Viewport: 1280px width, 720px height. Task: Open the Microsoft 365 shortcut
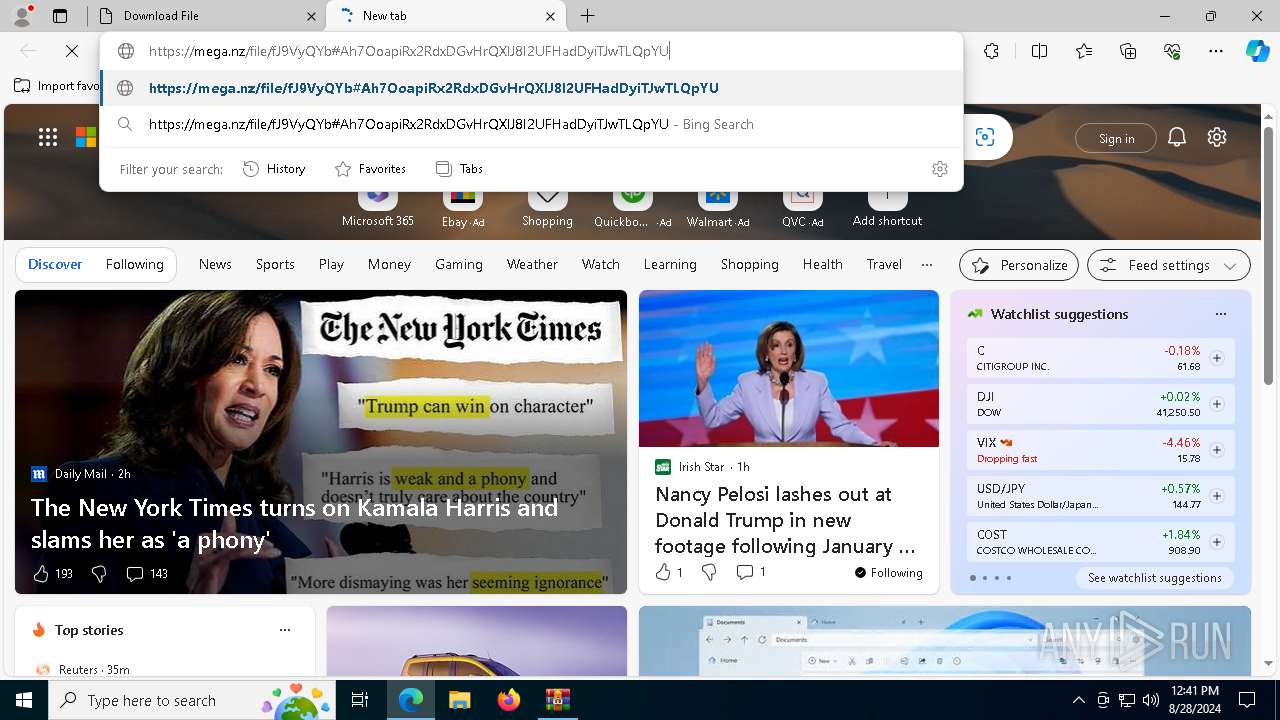[377, 207]
